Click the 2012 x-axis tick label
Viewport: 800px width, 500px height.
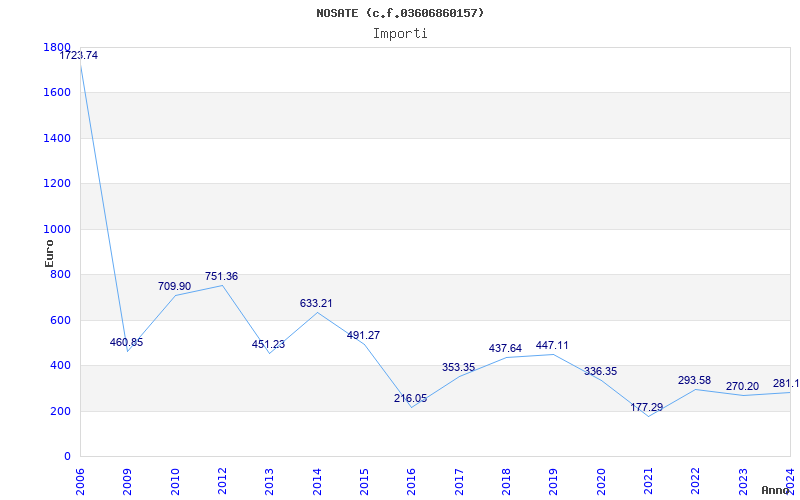(x=222, y=482)
